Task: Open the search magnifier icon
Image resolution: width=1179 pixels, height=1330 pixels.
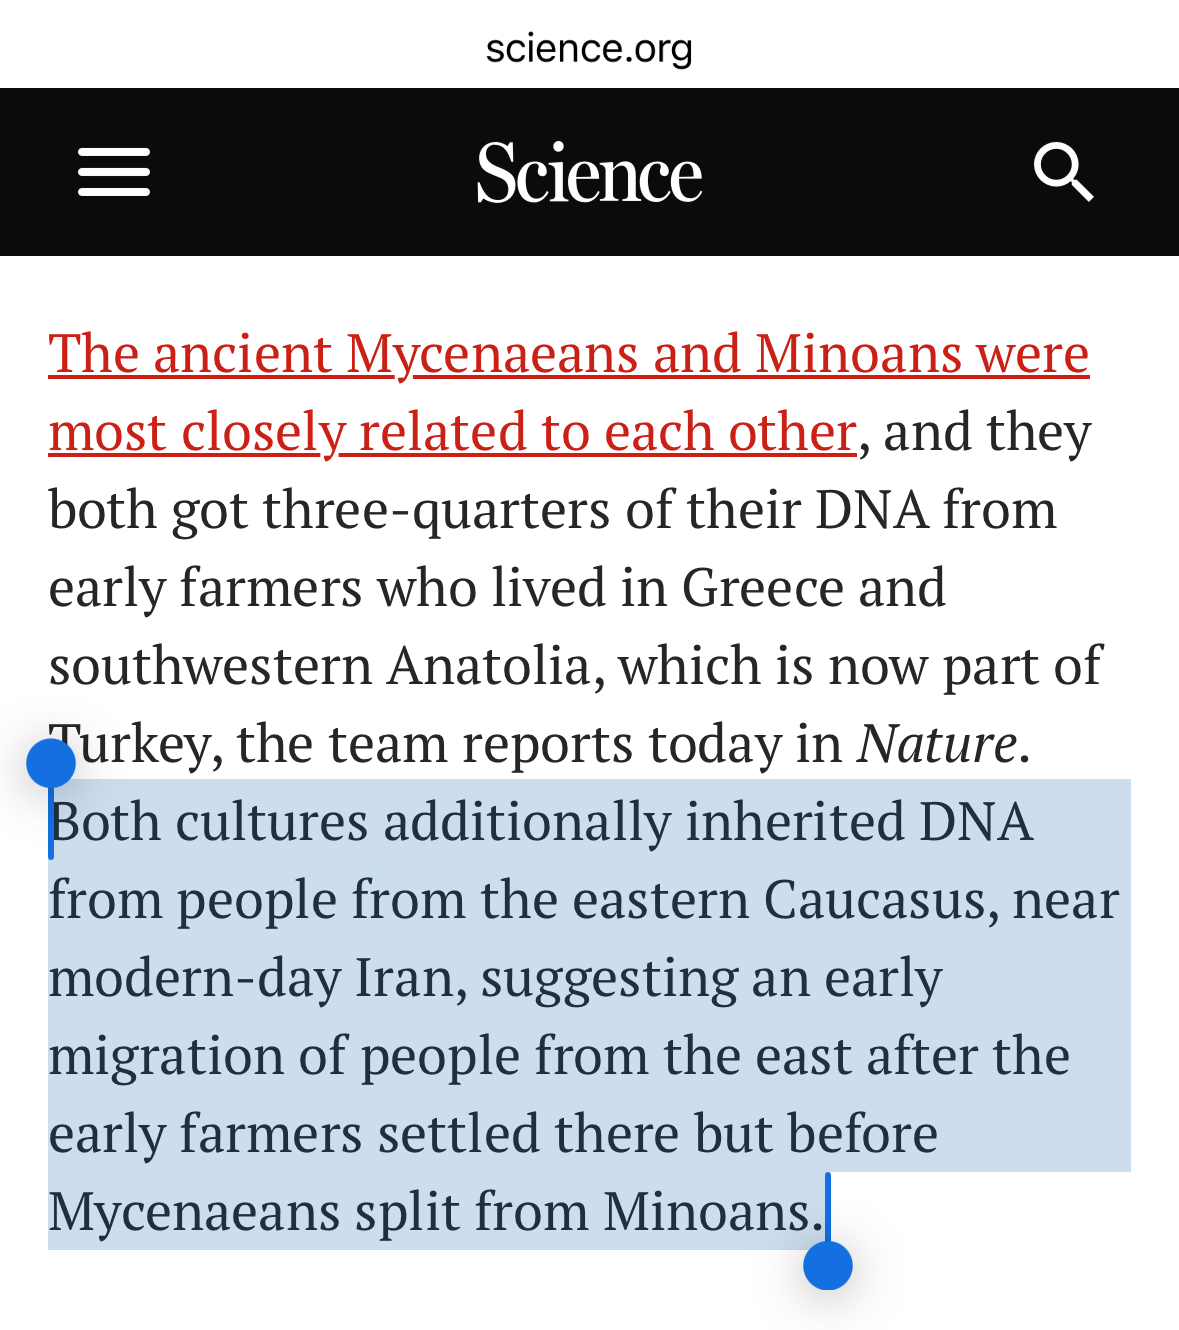Action: point(1063,172)
